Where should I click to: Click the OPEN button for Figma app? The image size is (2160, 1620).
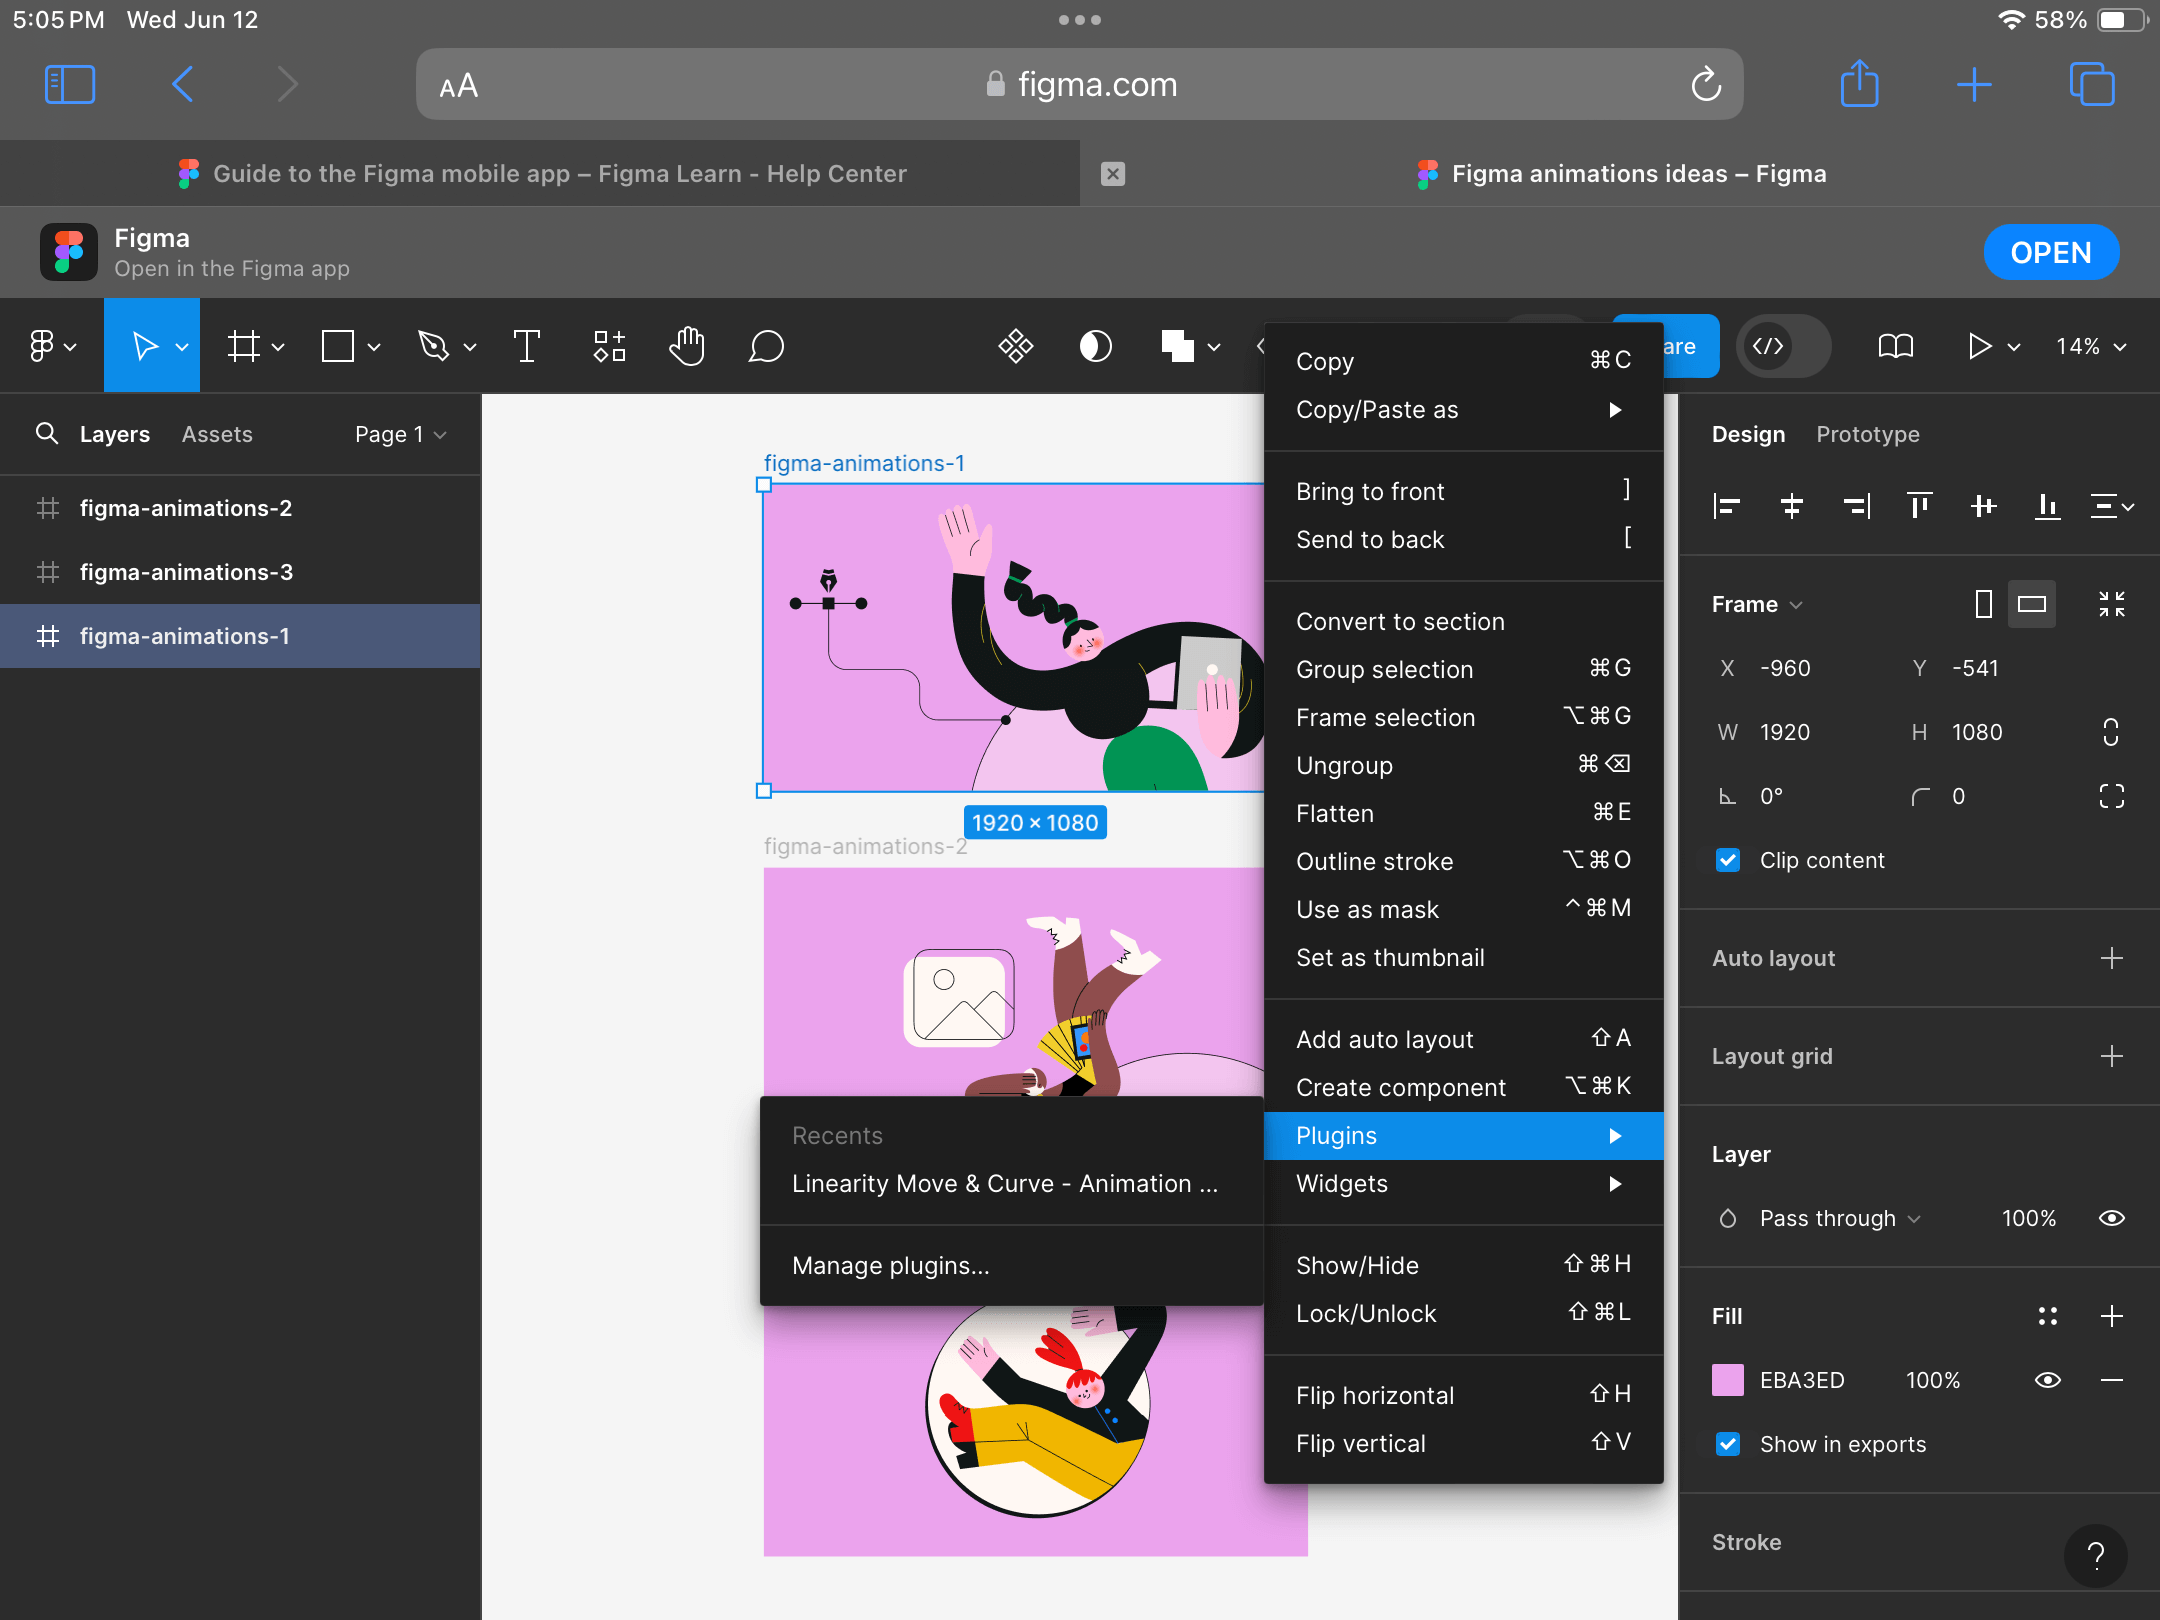pyautogui.click(x=2051, y=252)
